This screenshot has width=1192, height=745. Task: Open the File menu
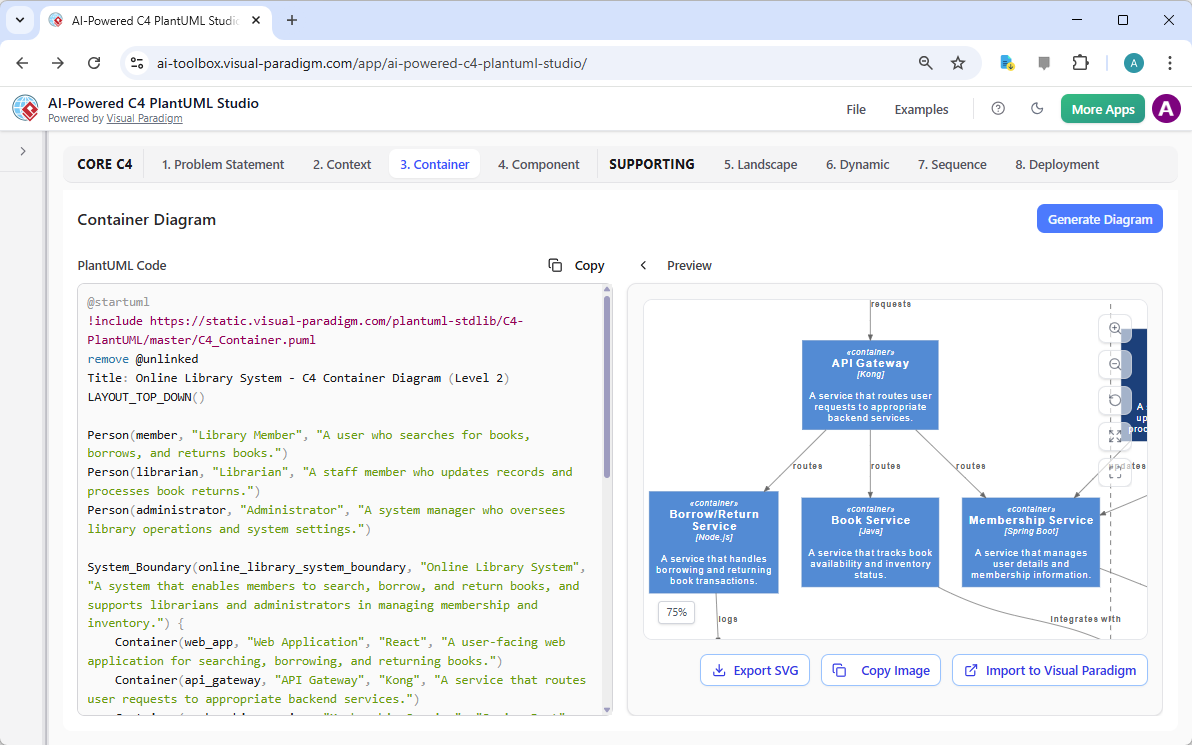pyautogui.click(x=856, y=109)
